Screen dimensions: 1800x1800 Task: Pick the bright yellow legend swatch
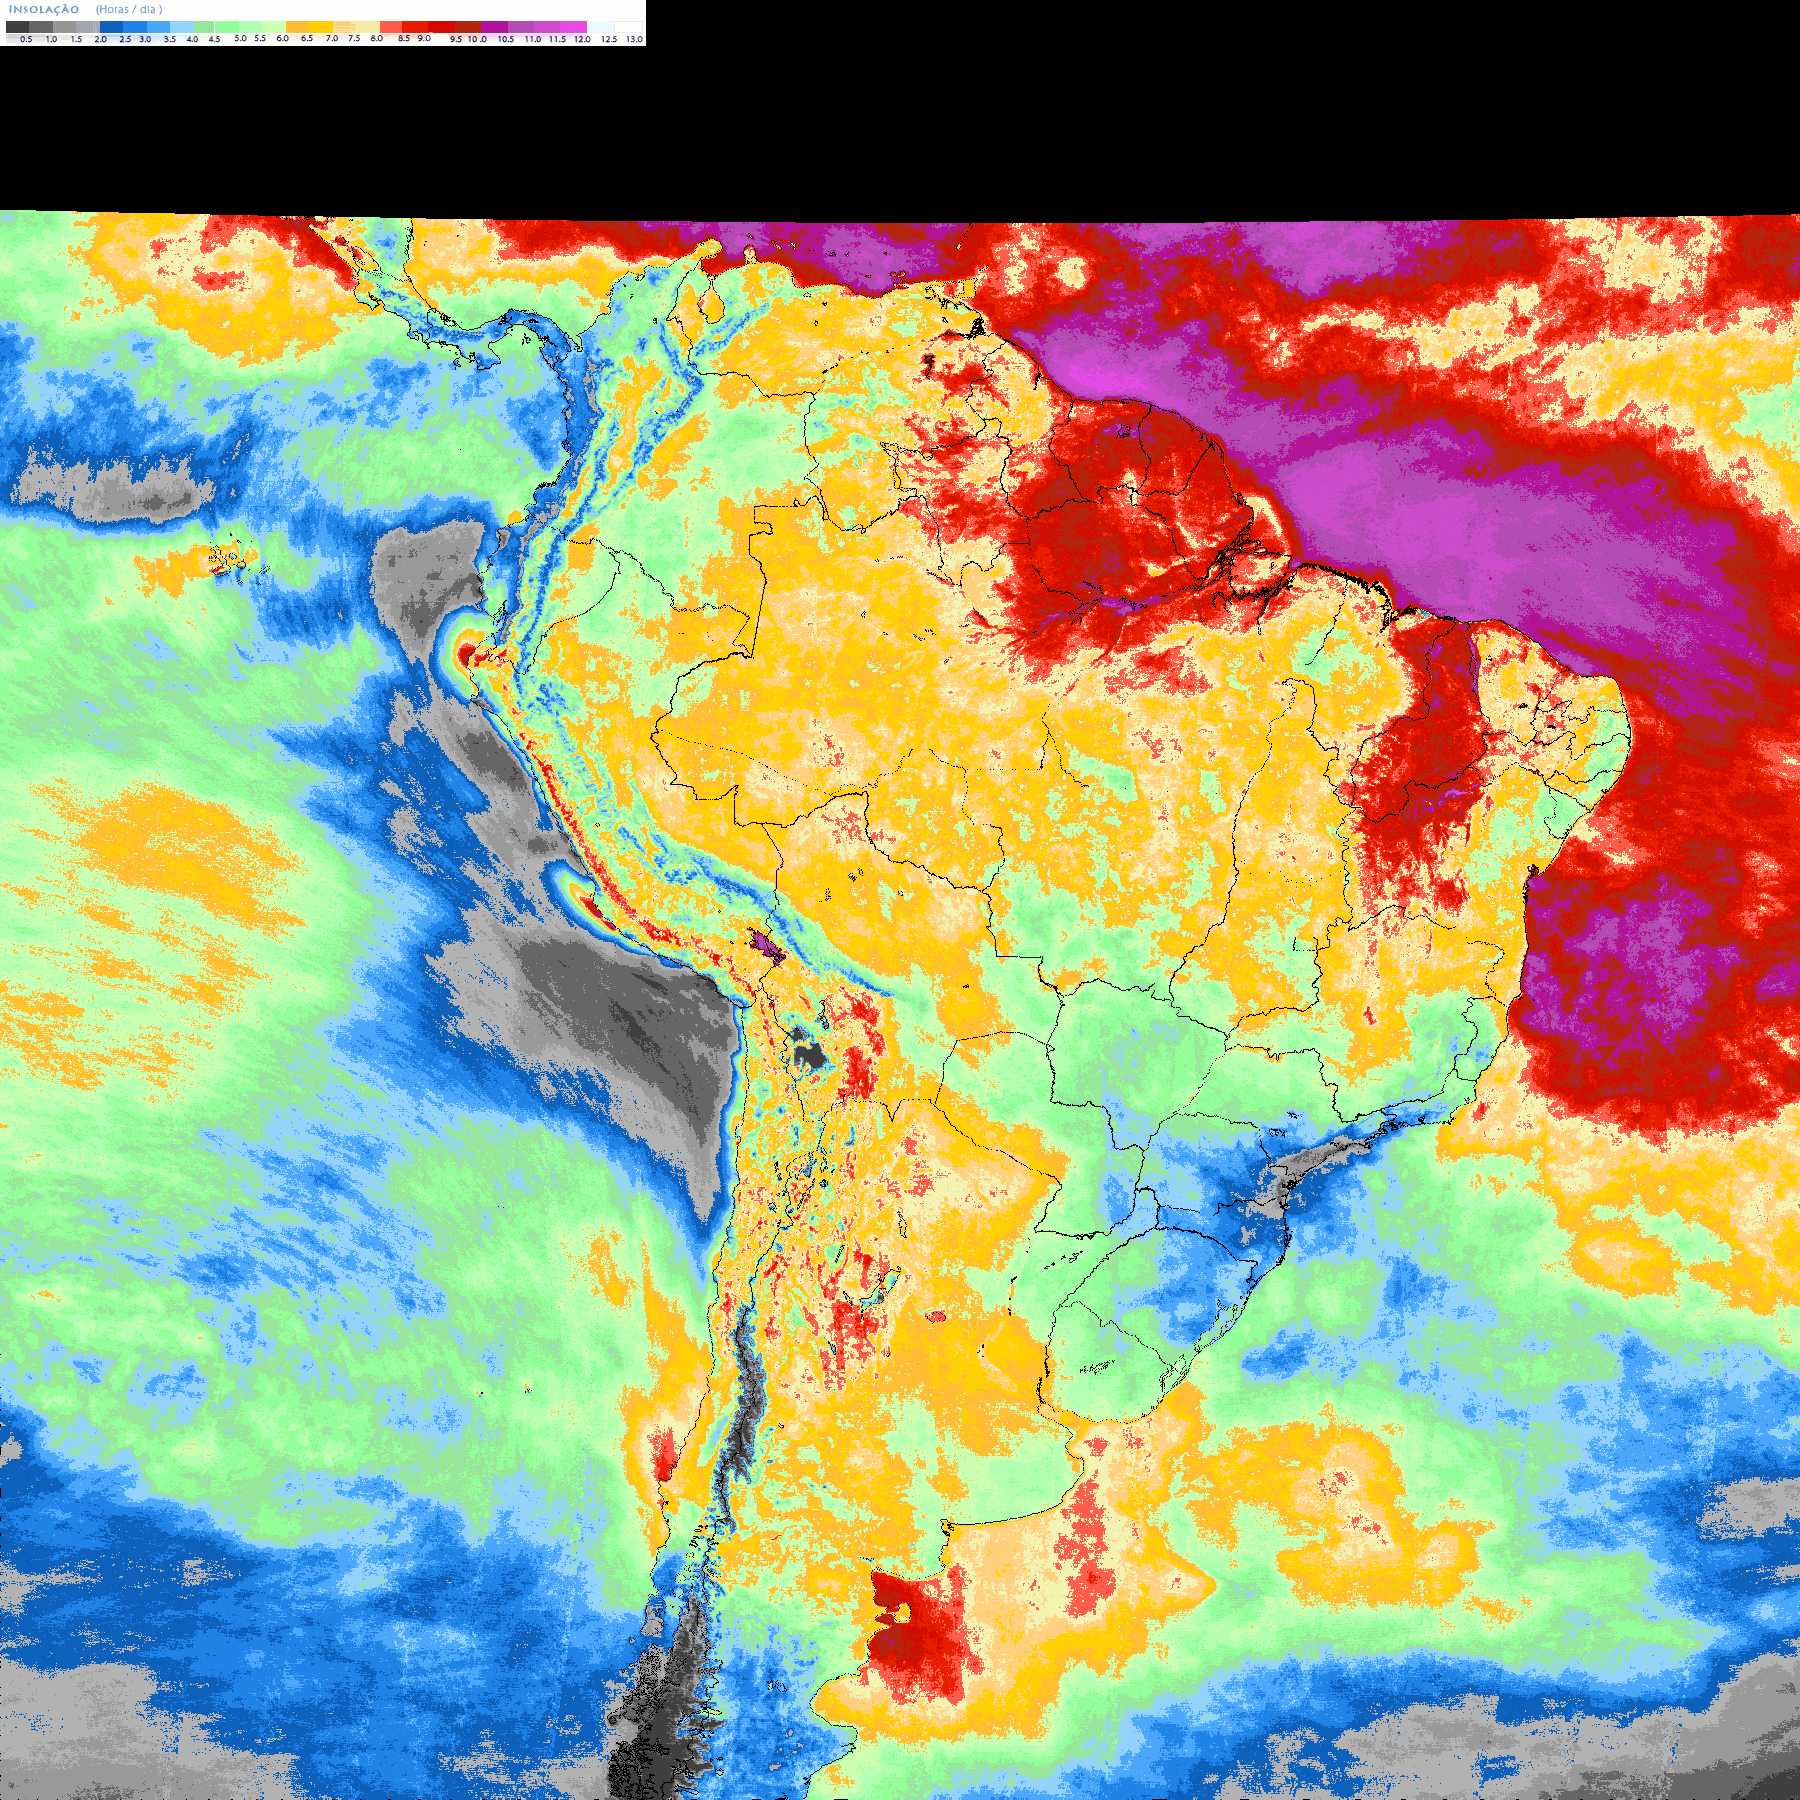(x=321, y=27)
